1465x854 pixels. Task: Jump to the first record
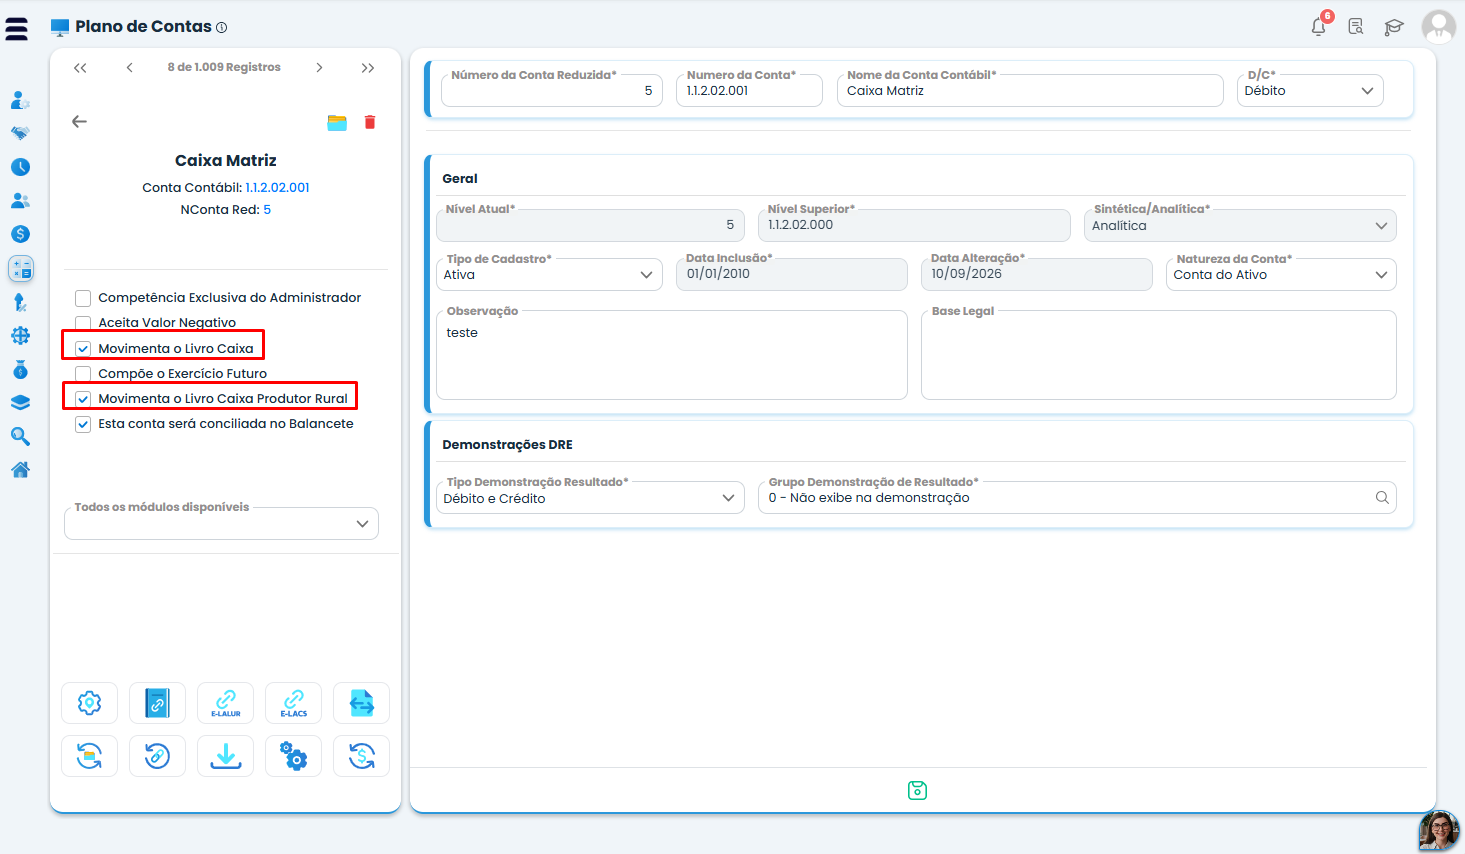(x=80, y=68)
